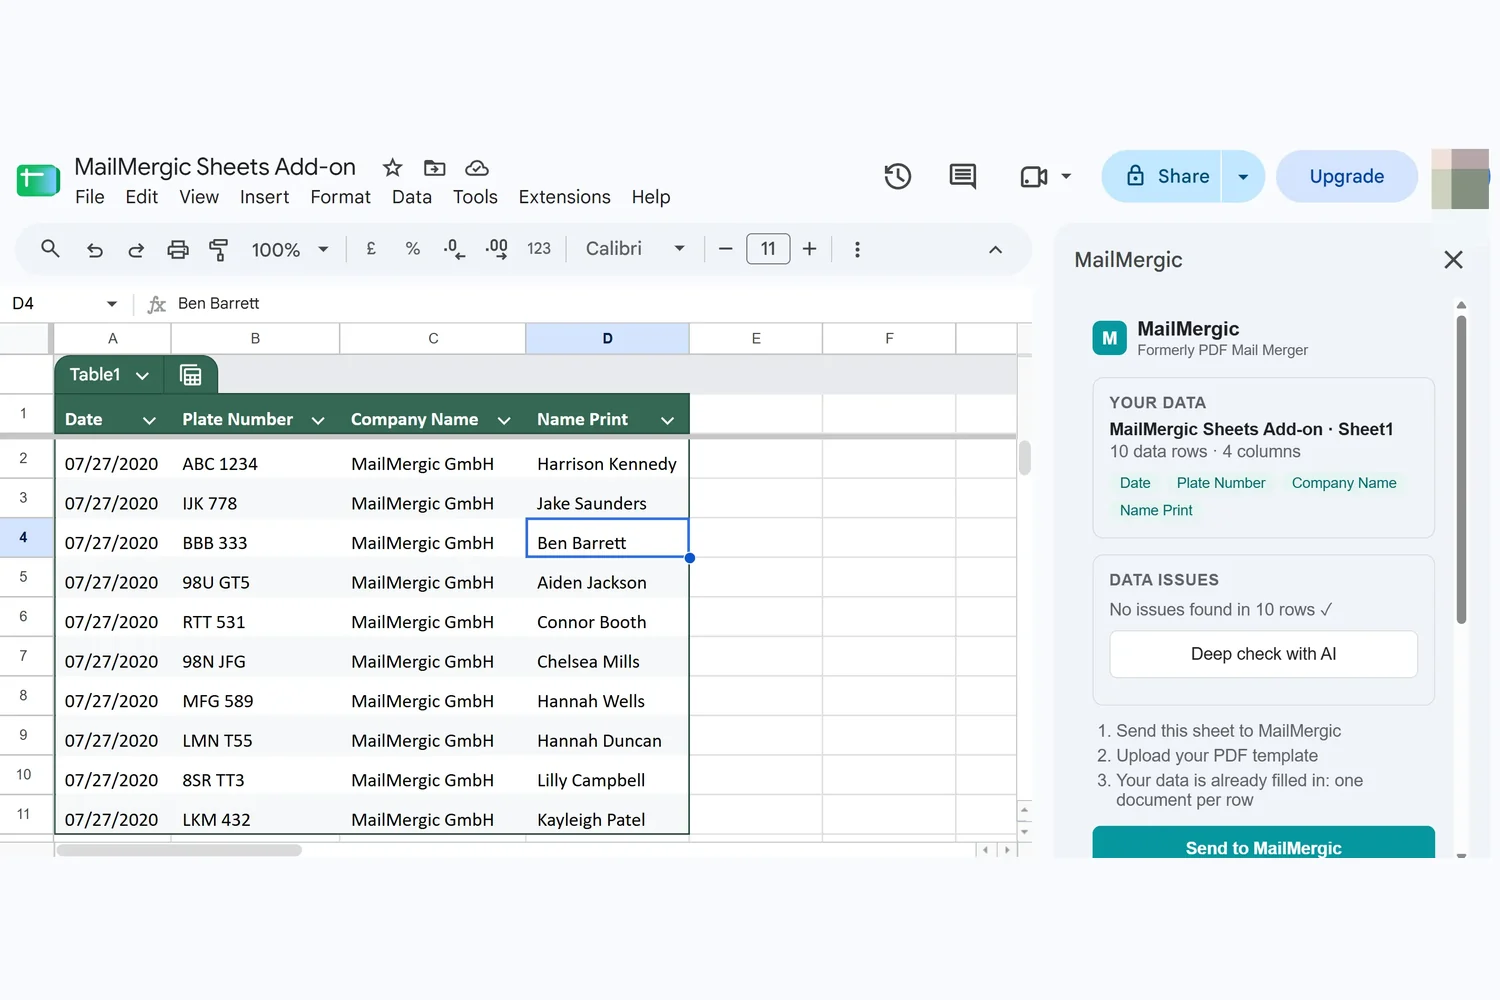Expand the Share options dropdown arrow
The width and height of the screenshot is (1500, 1000).
(1243, 177)
